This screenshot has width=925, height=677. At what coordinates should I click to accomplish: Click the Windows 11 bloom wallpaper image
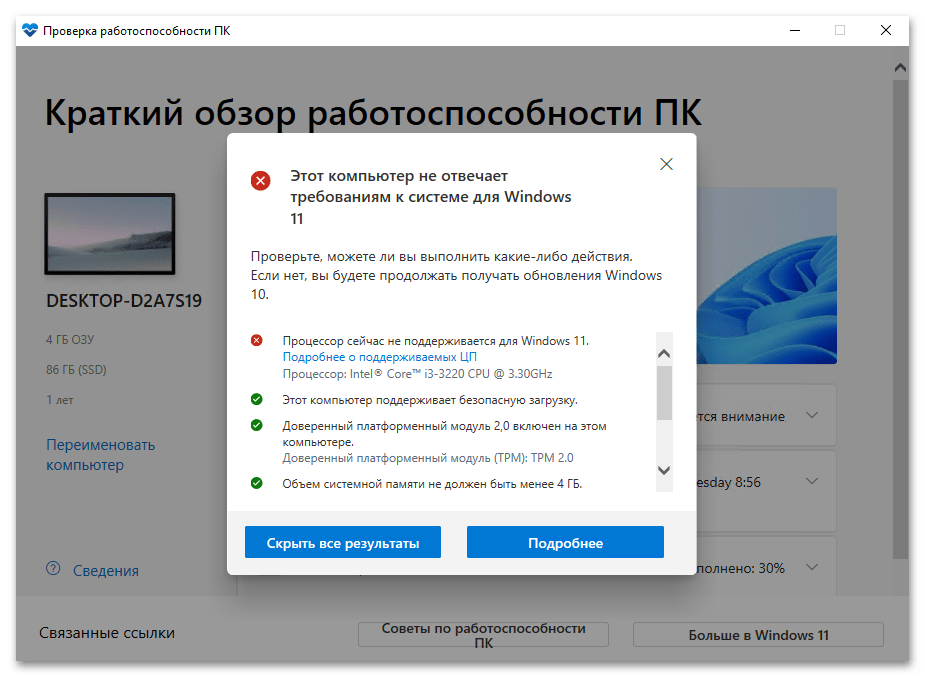[x=766, y=275]
